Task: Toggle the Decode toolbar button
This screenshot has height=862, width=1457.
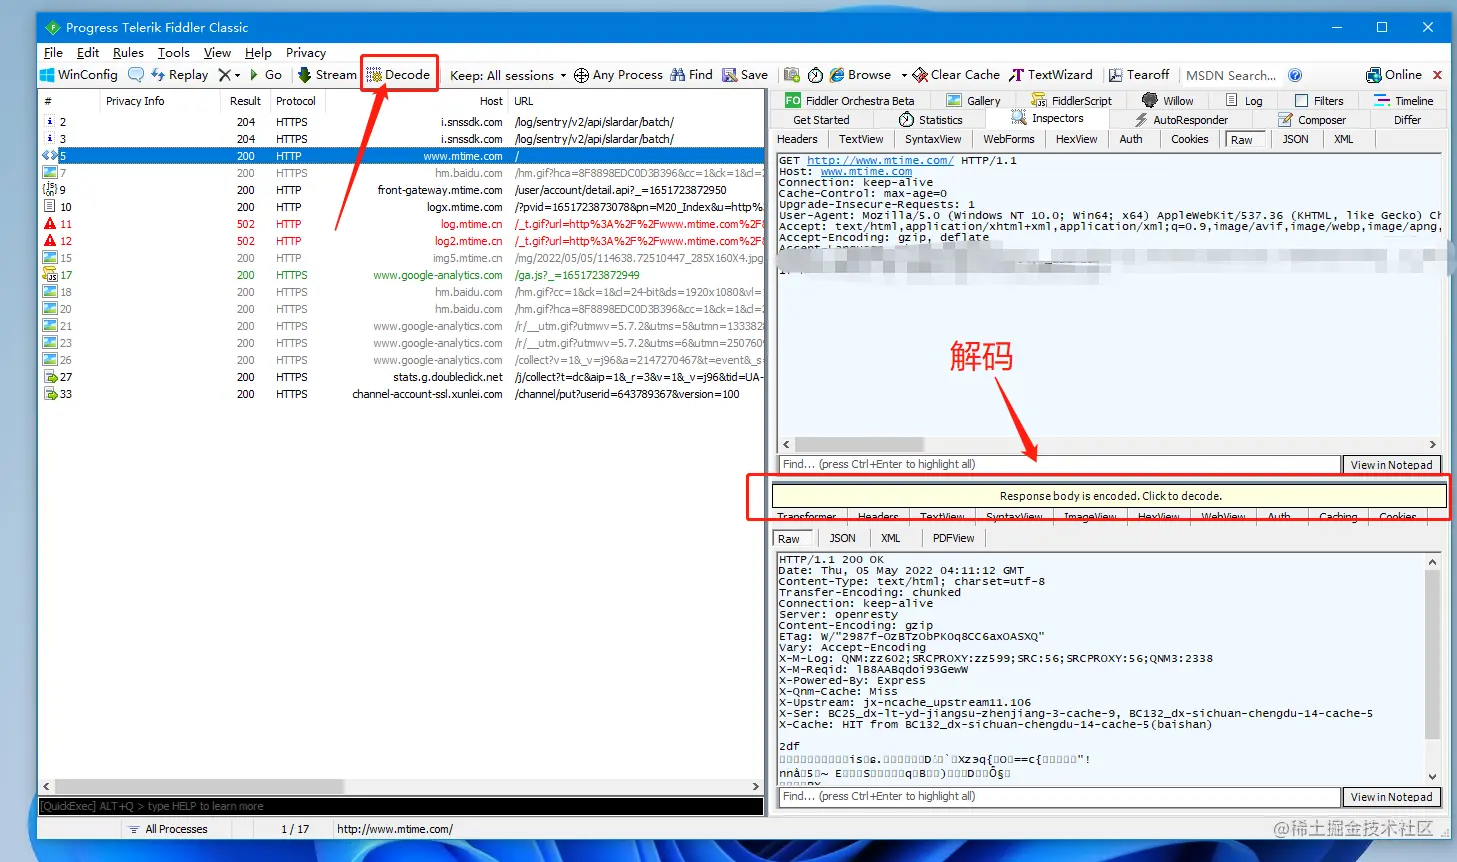Action: click(399, 75)
